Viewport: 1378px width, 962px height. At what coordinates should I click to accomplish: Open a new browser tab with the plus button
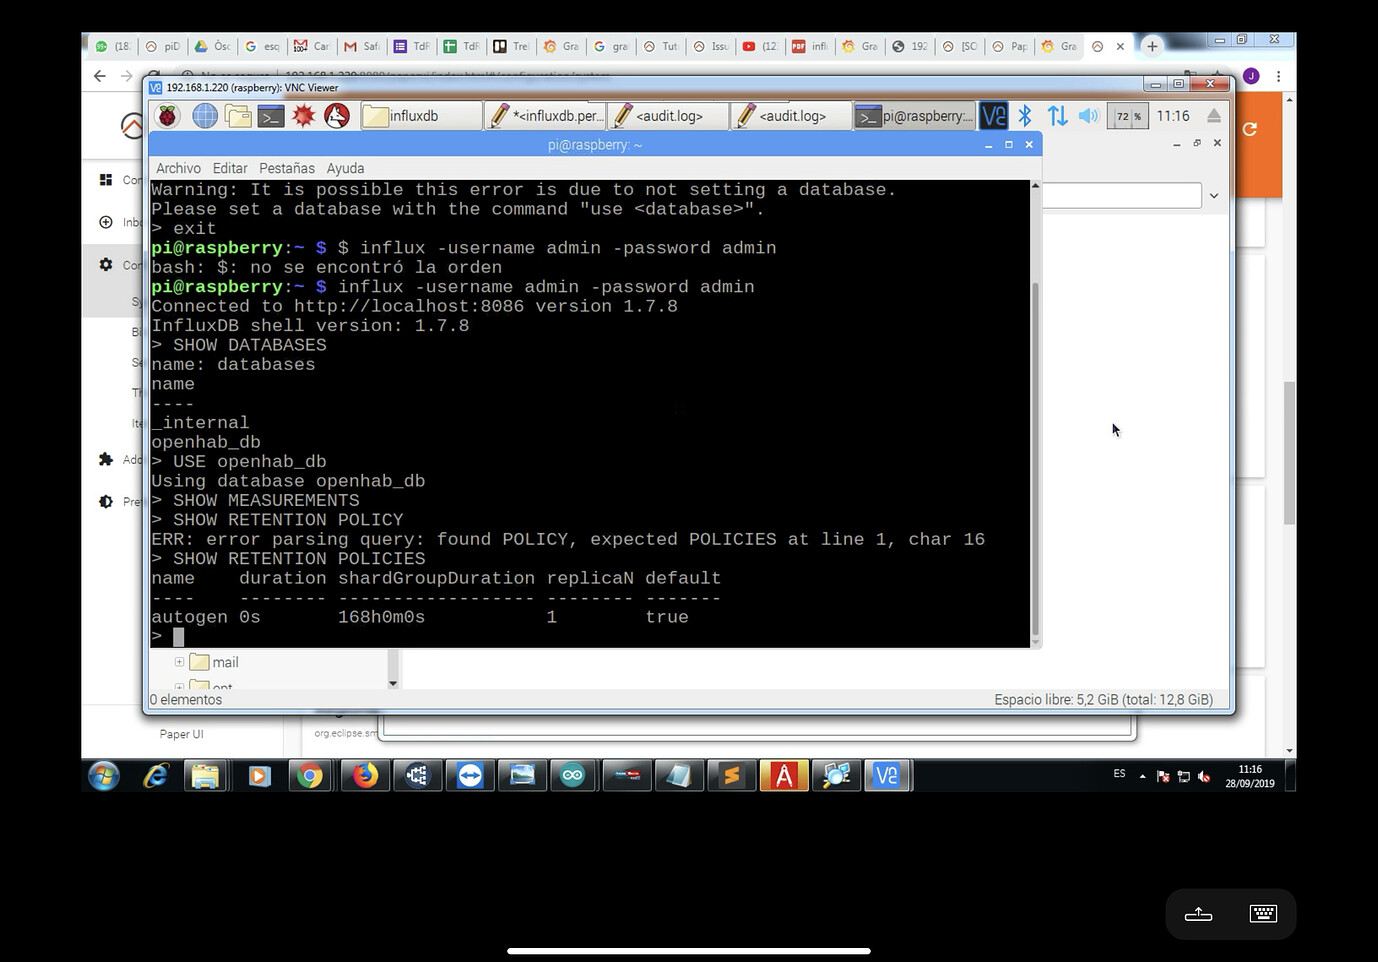(1153, 46)
